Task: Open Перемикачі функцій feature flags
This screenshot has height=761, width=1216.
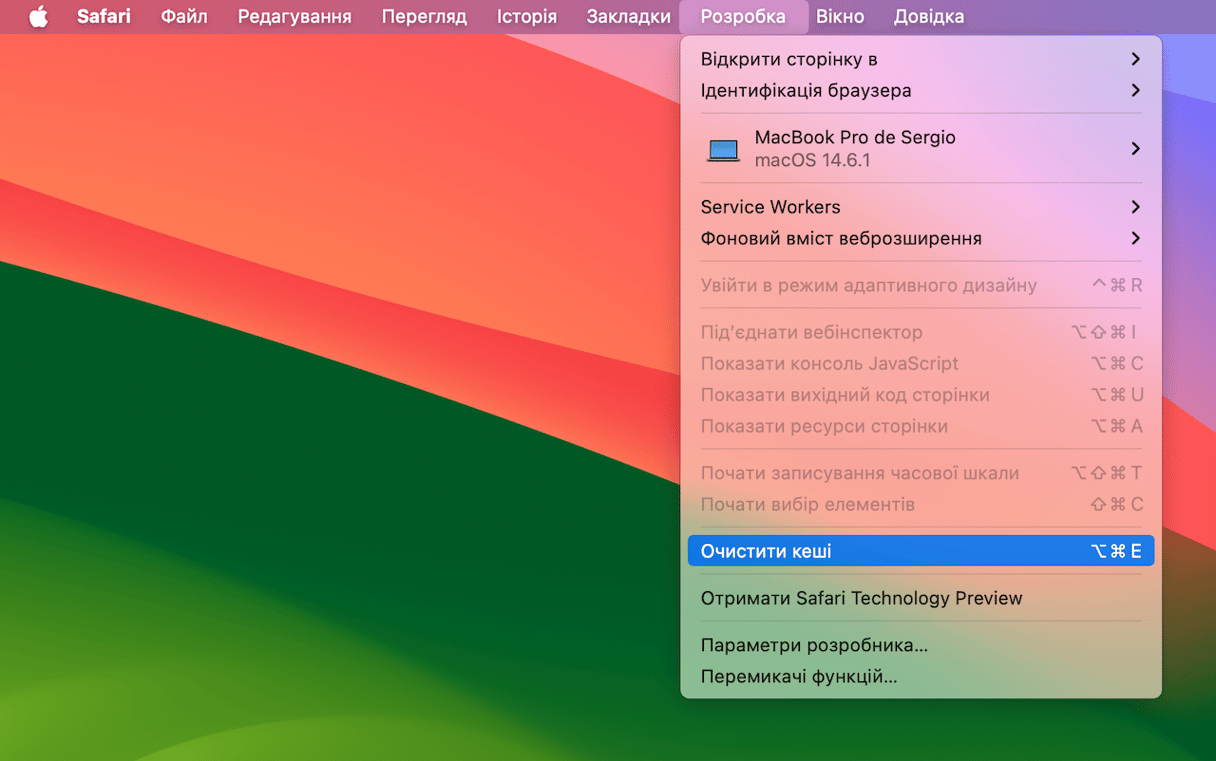Action: coord(798,676)
